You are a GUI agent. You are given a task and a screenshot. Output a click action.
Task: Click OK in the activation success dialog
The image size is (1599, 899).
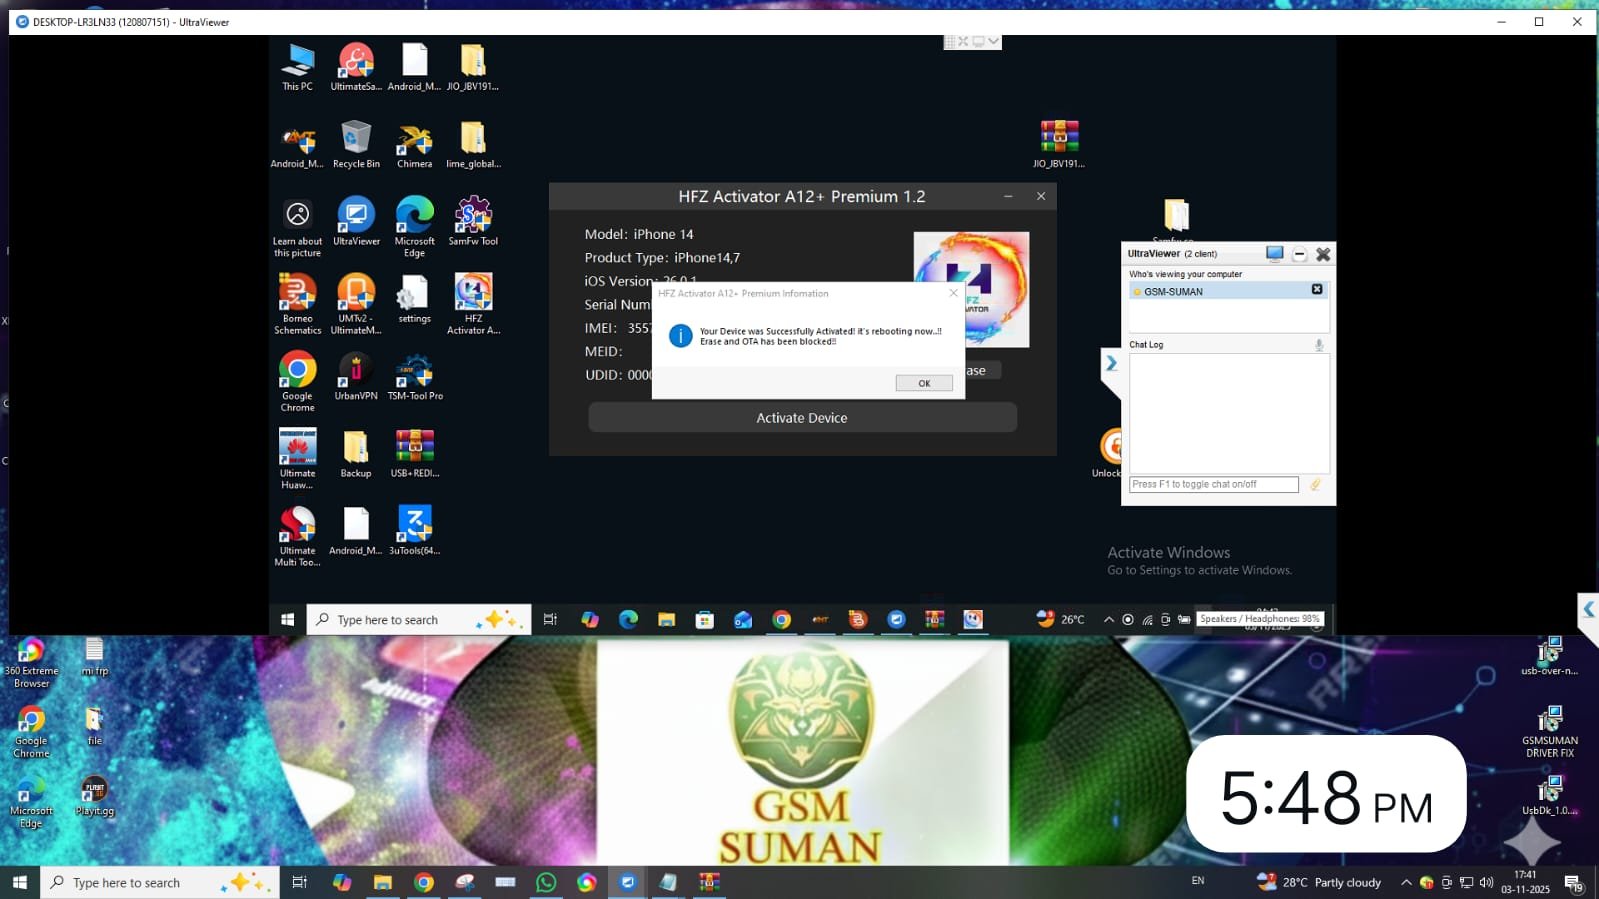(923, 383)
